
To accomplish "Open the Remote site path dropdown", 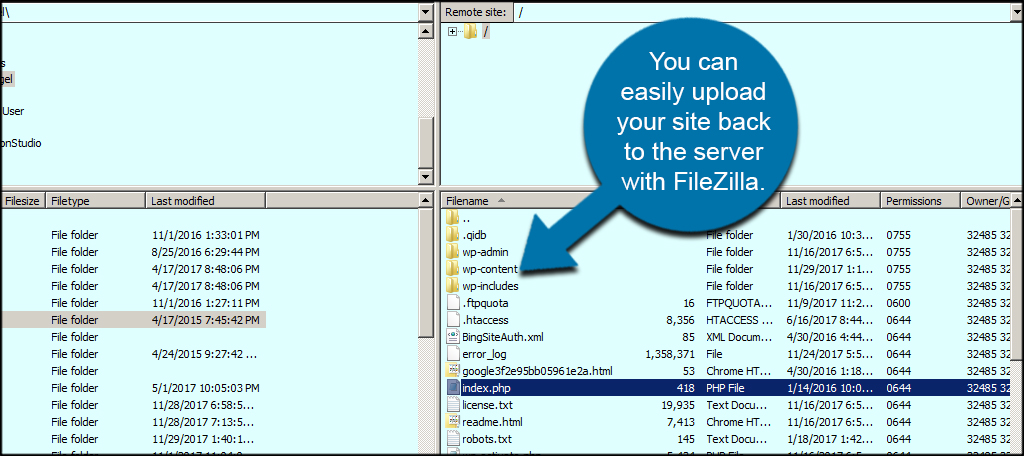I will pos(1017,12).
